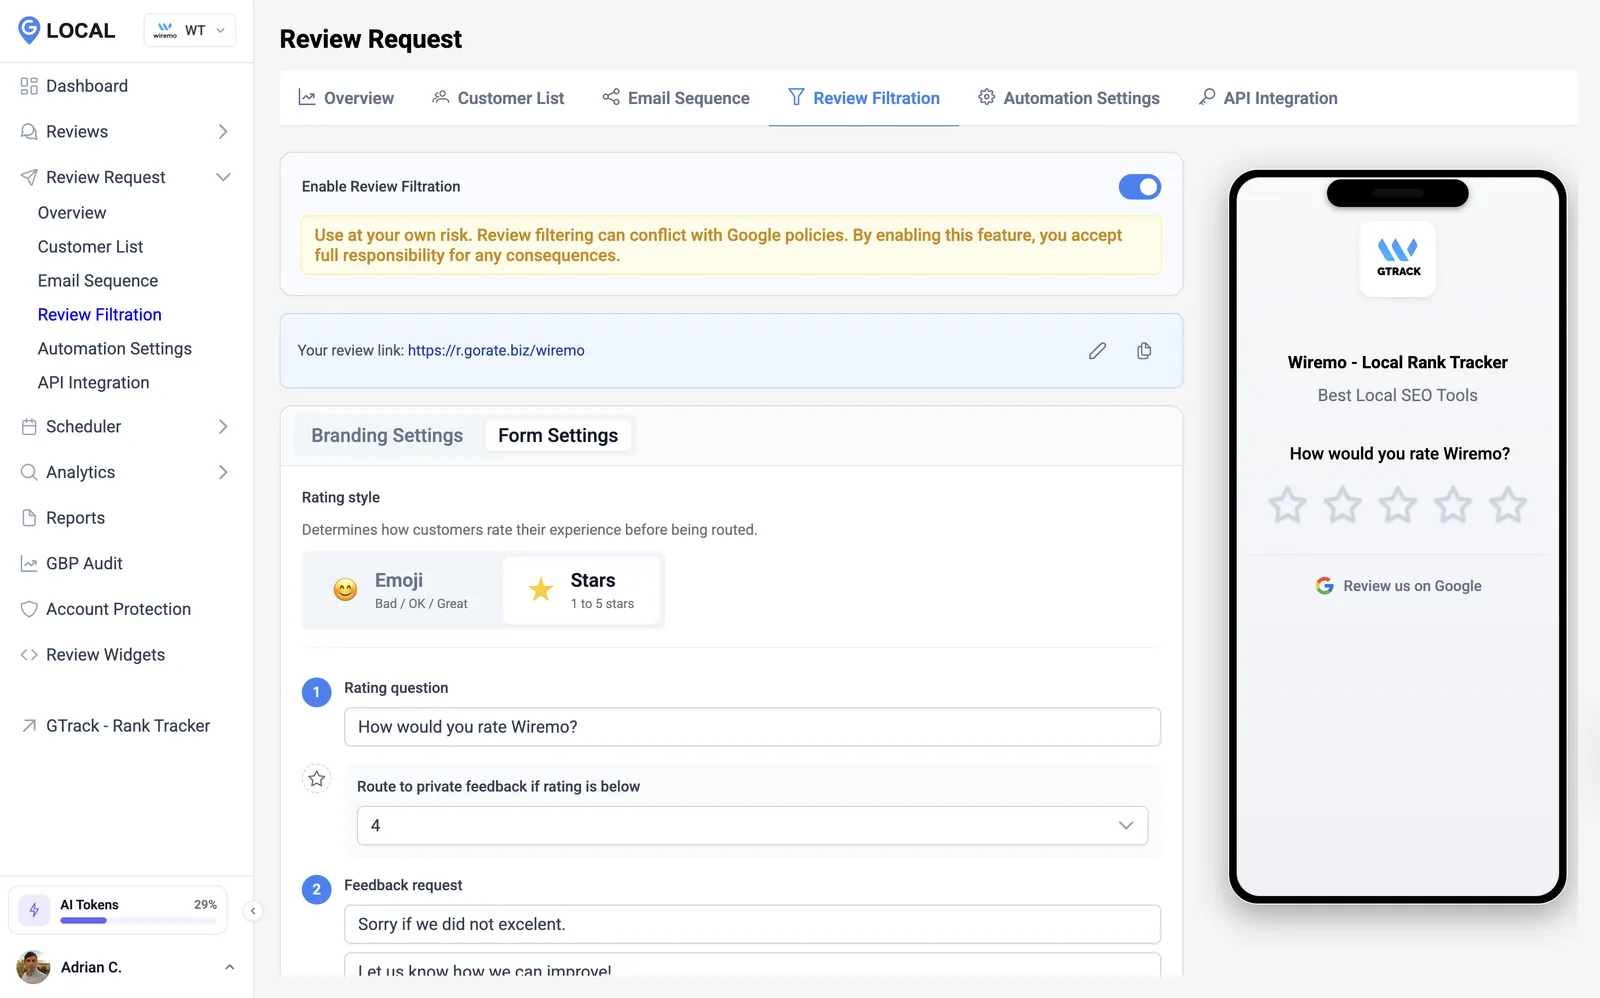Collapse the Review Request sidebar section
Viewport: 1600px width, 998px height.
[x=223, y=177]
